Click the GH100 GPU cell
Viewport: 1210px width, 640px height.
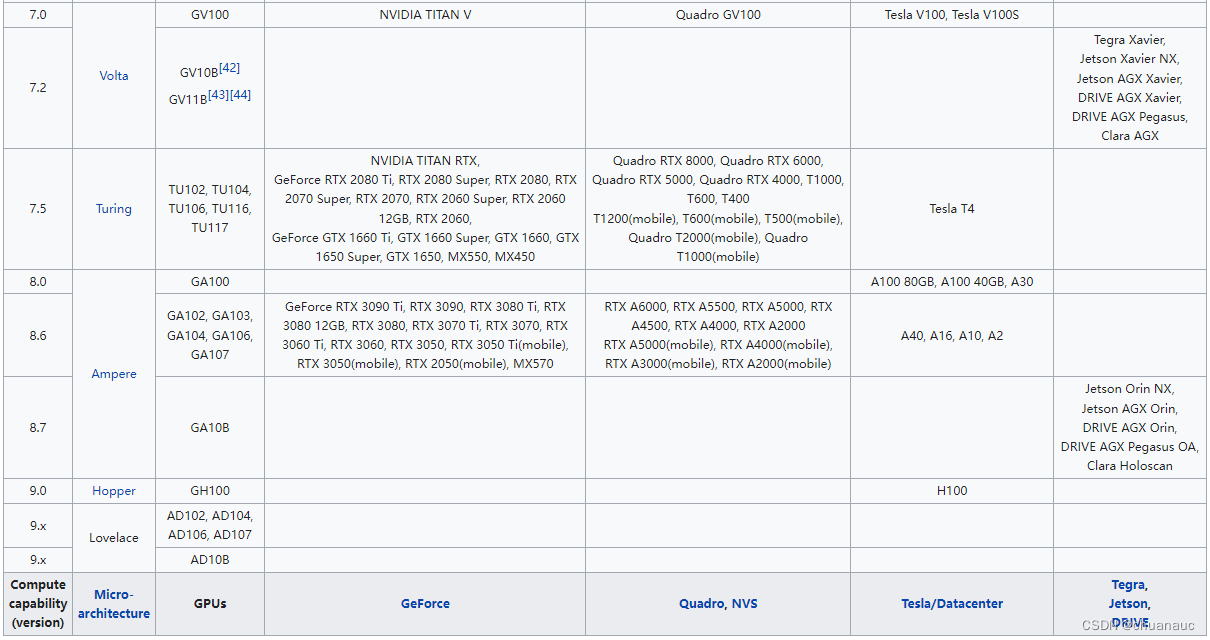210,491
